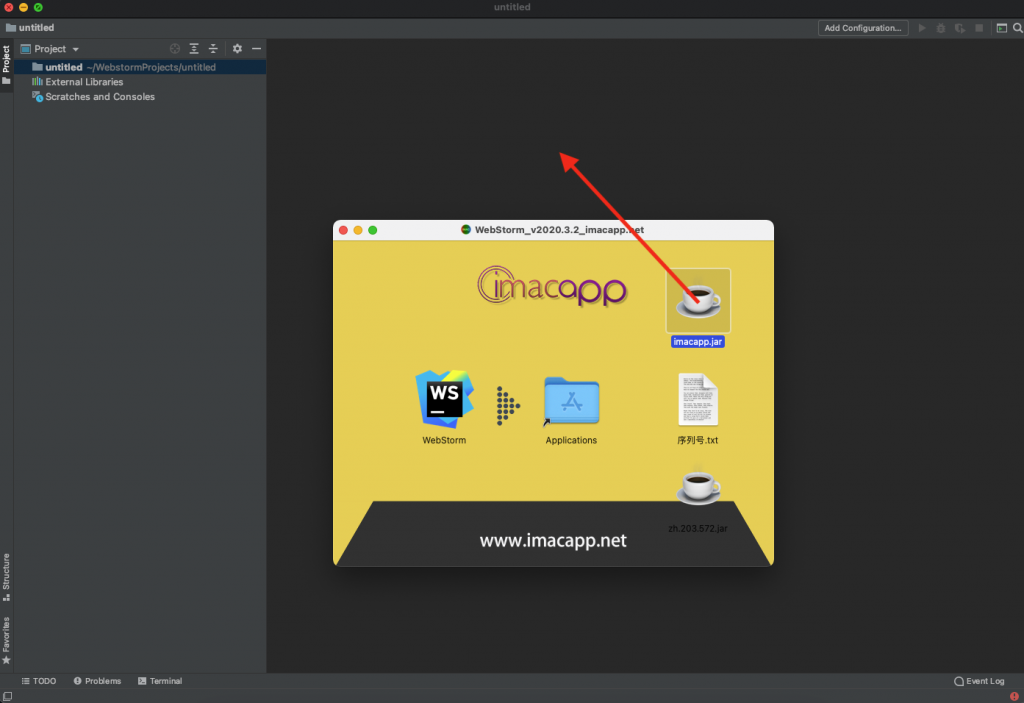Open the Project view dropdown
1024x703 pixels.
[x=50, y=49]
